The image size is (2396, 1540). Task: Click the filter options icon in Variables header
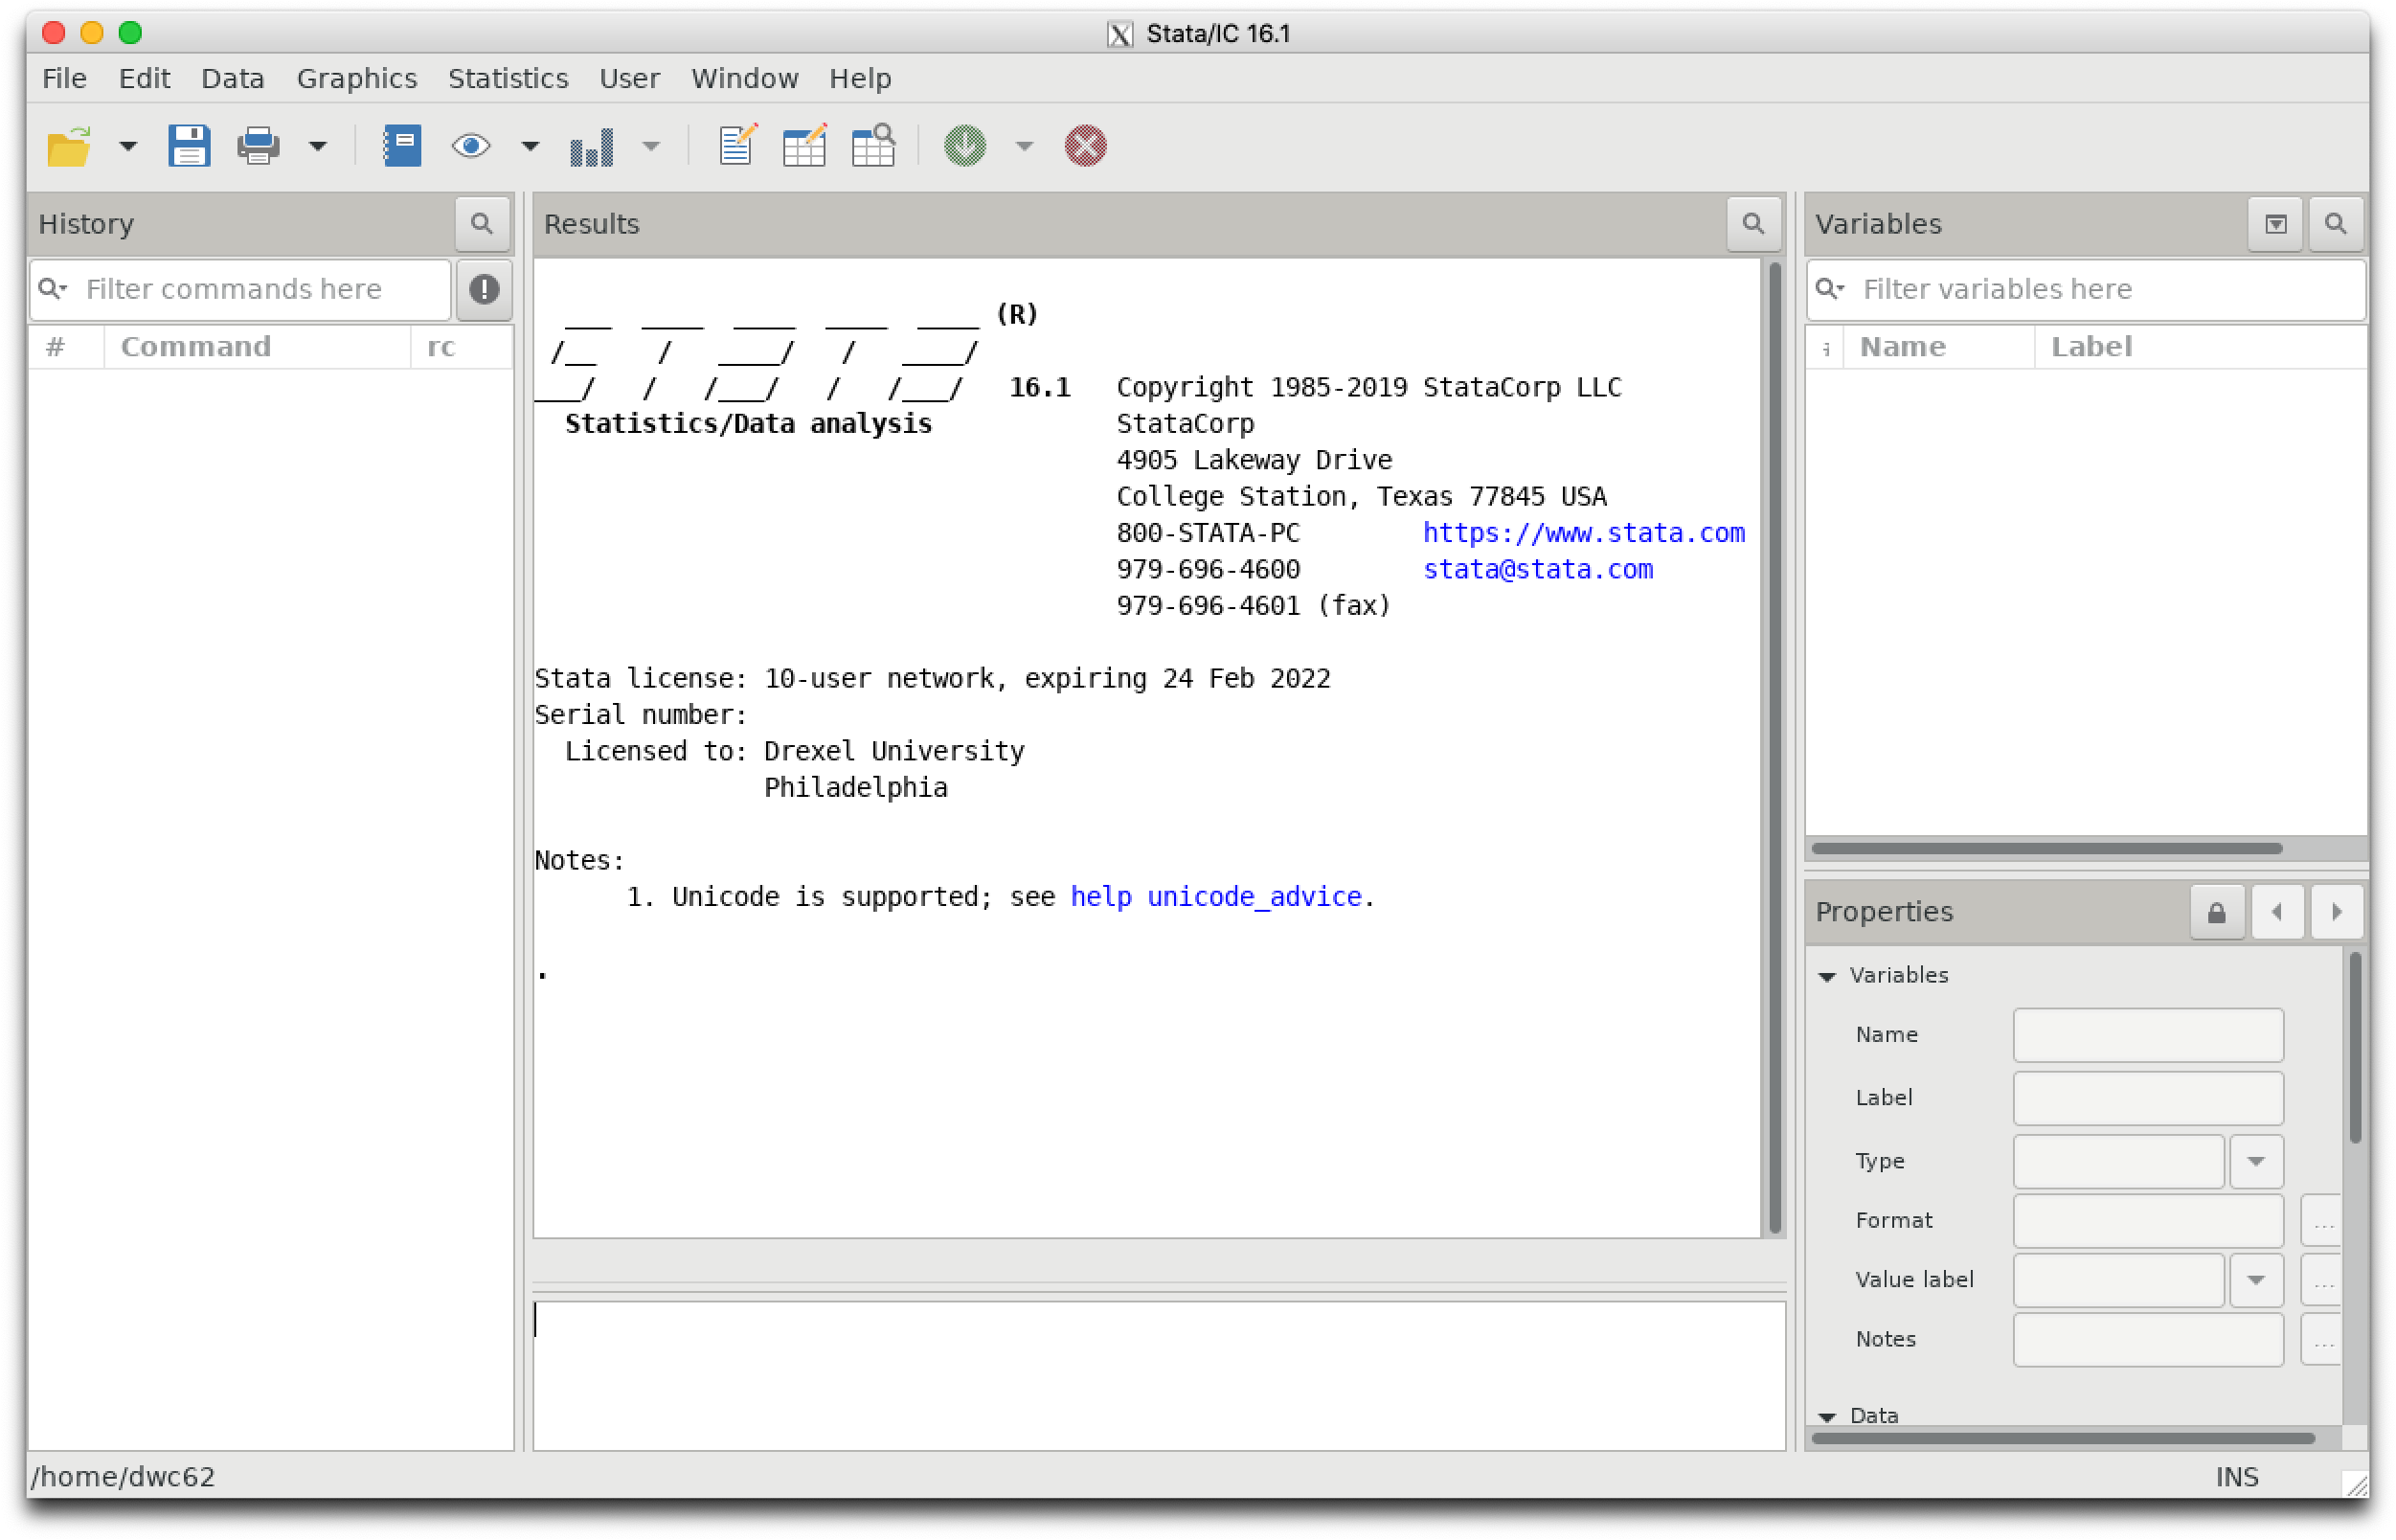[2275, 223]
